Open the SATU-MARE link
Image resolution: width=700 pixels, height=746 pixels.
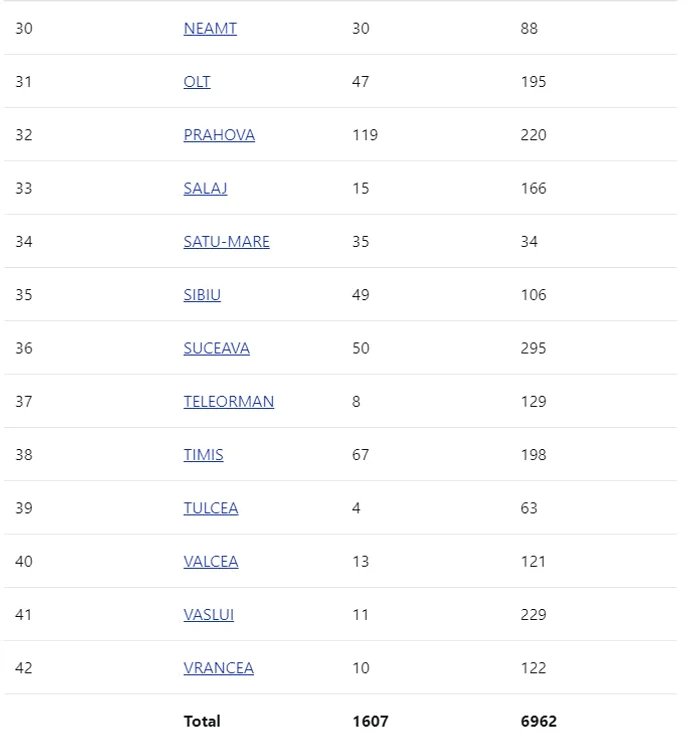[x=226, y=241]
